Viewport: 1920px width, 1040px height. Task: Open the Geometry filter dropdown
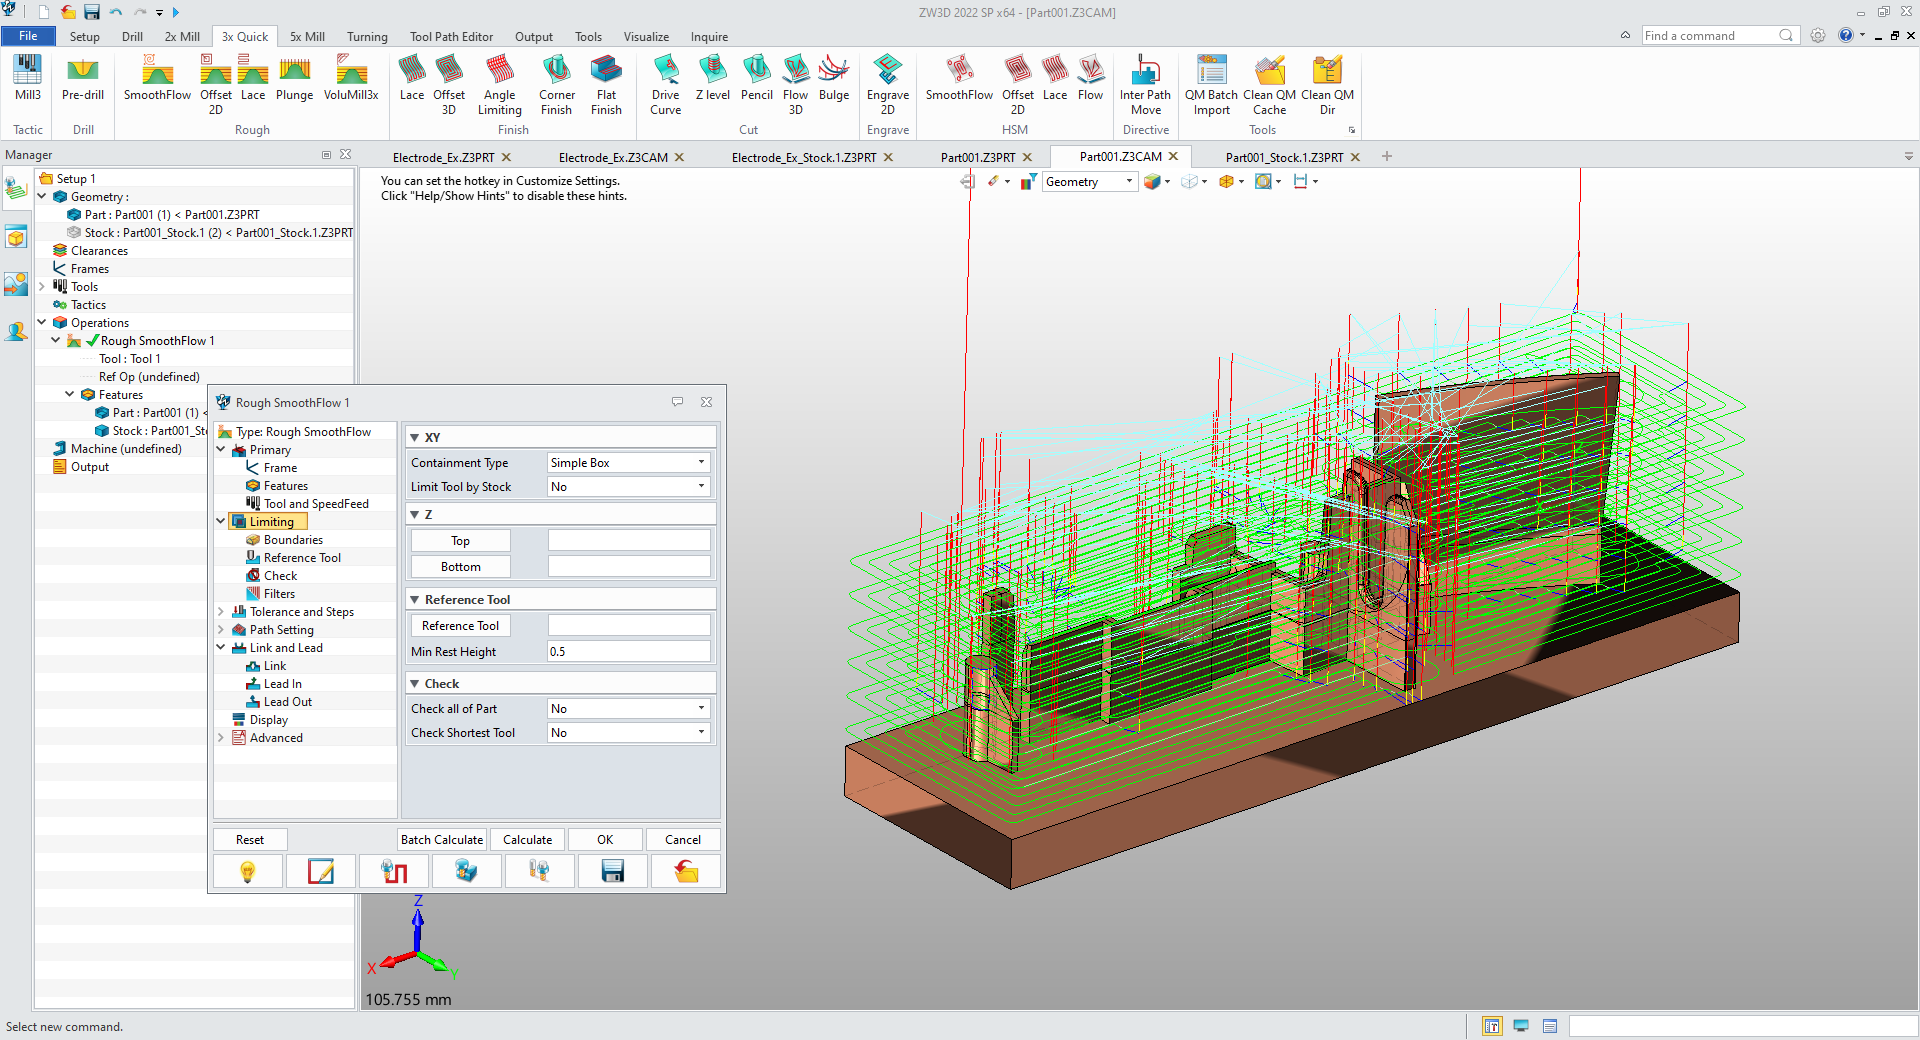click(1090, 182)
